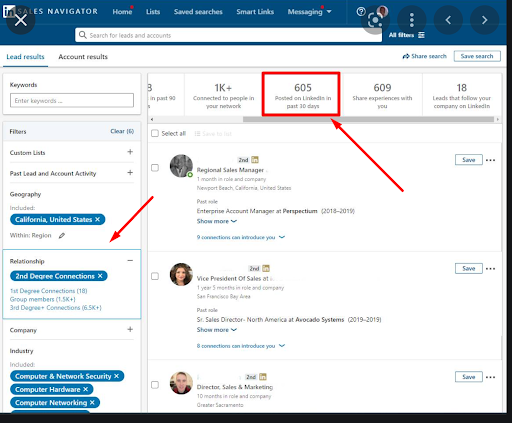Screen dimensions: 512x423
Task: Tick checkbox for Vice President Of Sales lead
Action: point(155,276)
